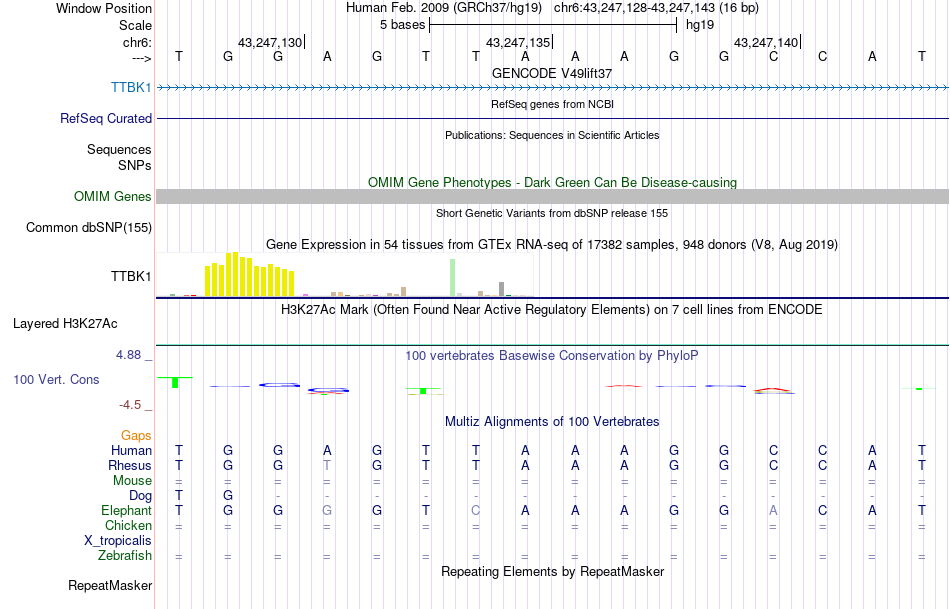The width and height of the screenshot is (950, 609).
Task: Click the faded T in the Rhesus row
Action: (327, 465)
